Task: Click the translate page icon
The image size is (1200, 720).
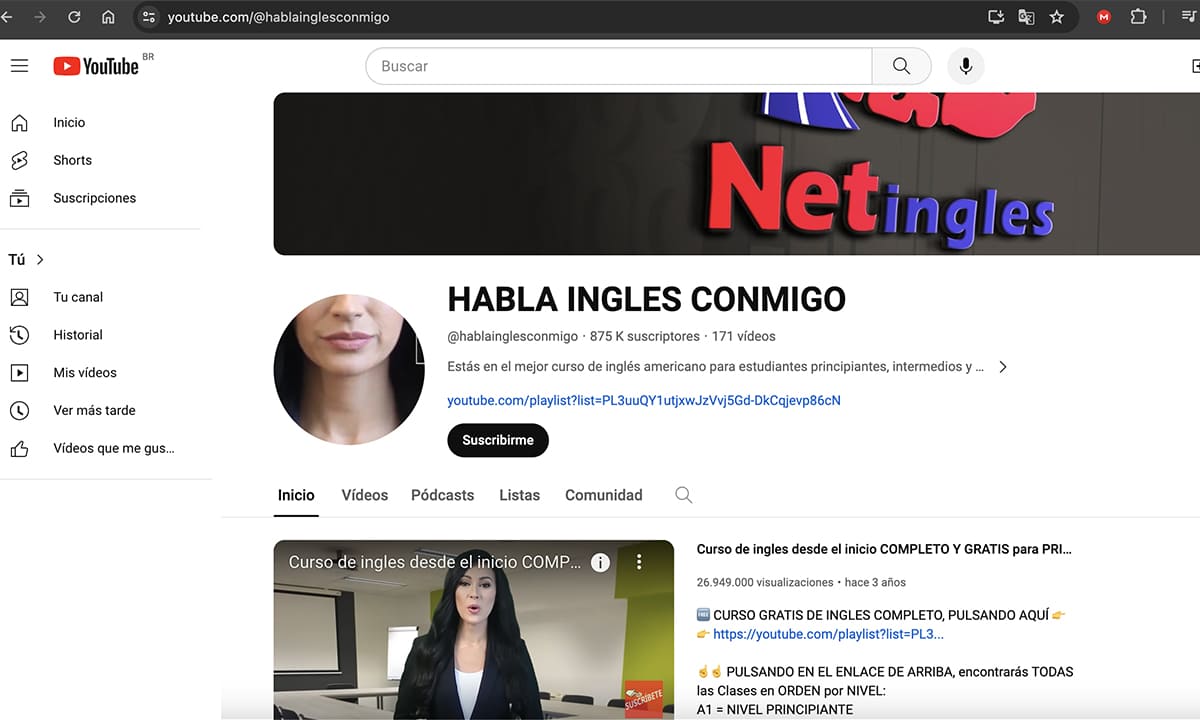Action: [x=1026, y=17]
